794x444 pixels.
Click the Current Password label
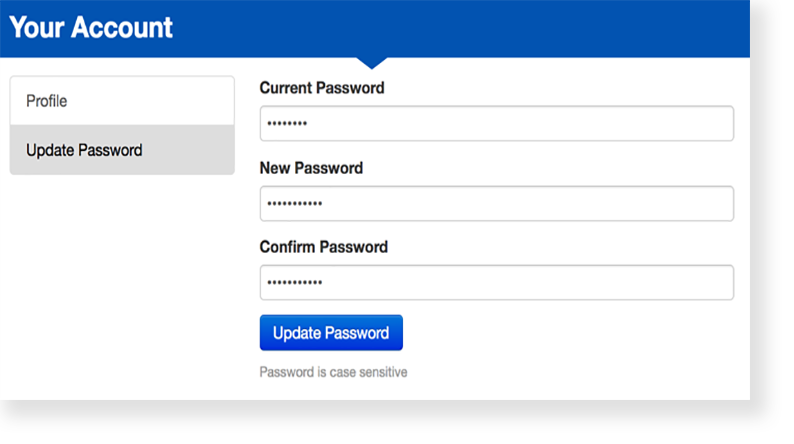tap(321, 88)
